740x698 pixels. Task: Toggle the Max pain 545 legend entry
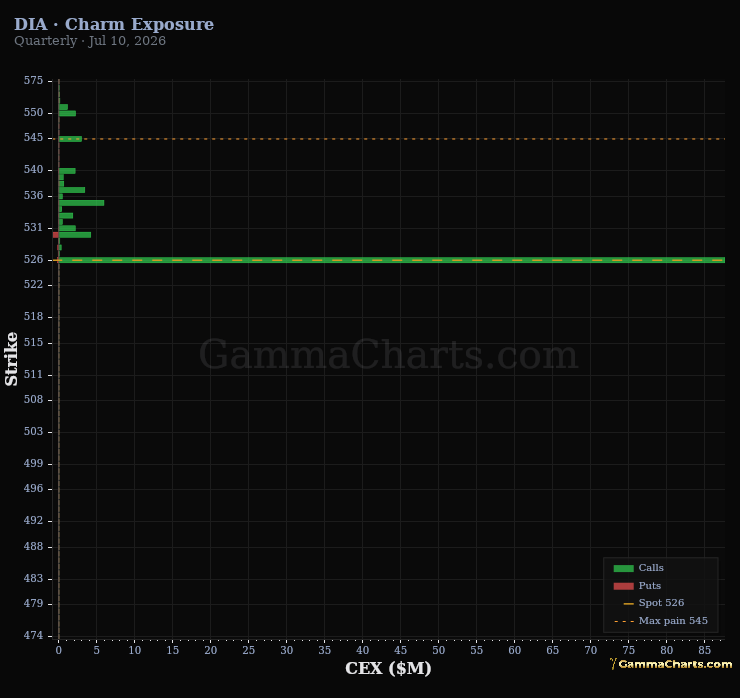[661, 621]
